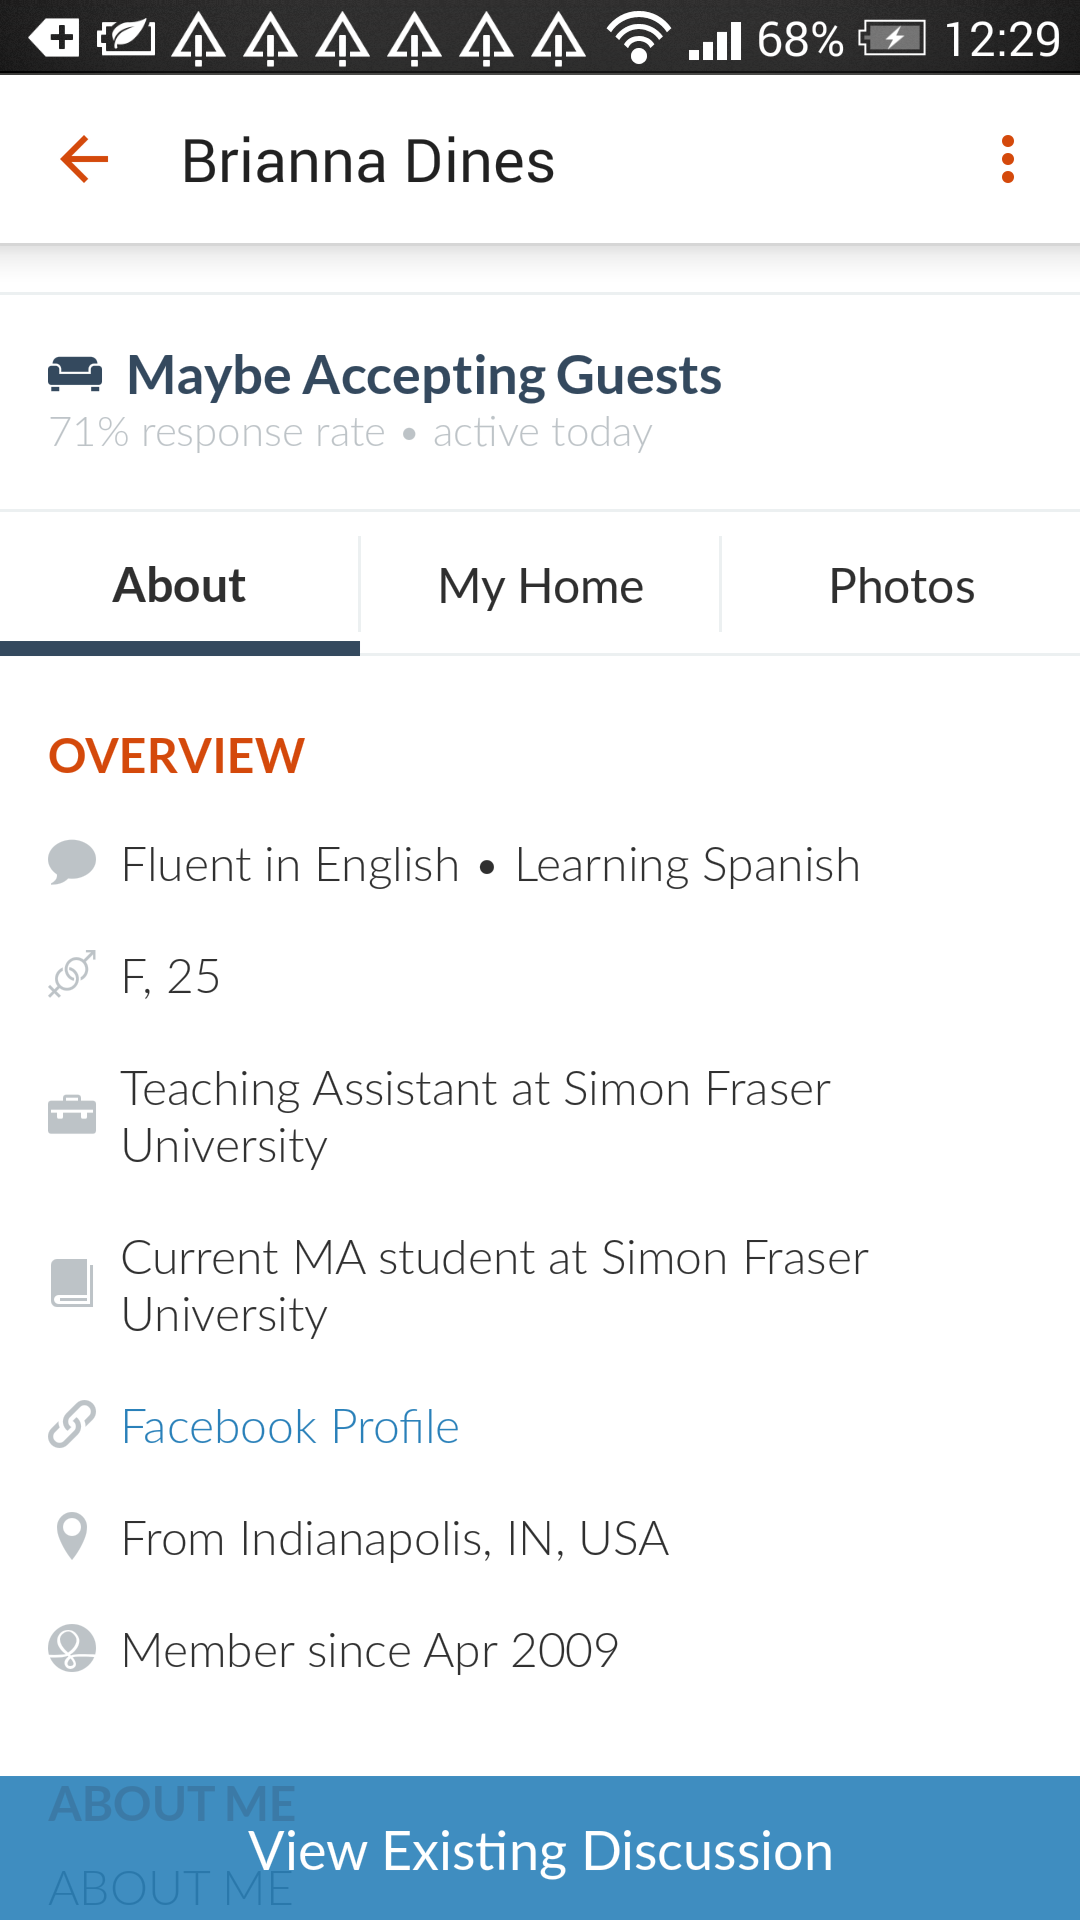This screenshot has height=1920, width=1080.
Task: Tap the orange back arrow
Action: (84, 159)
